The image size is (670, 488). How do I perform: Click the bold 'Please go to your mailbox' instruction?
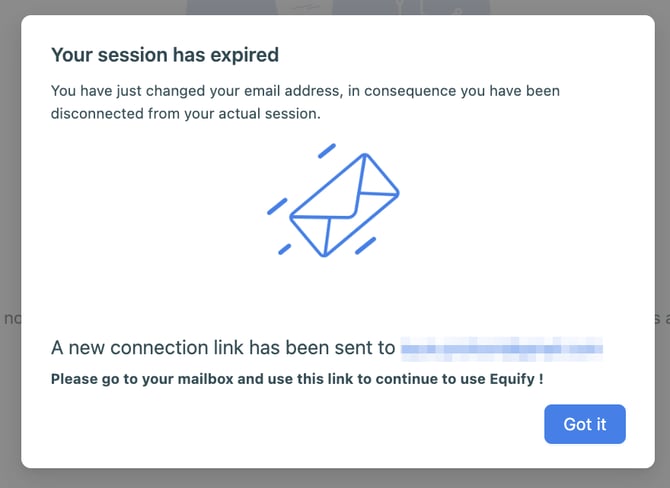click(297, 380)
